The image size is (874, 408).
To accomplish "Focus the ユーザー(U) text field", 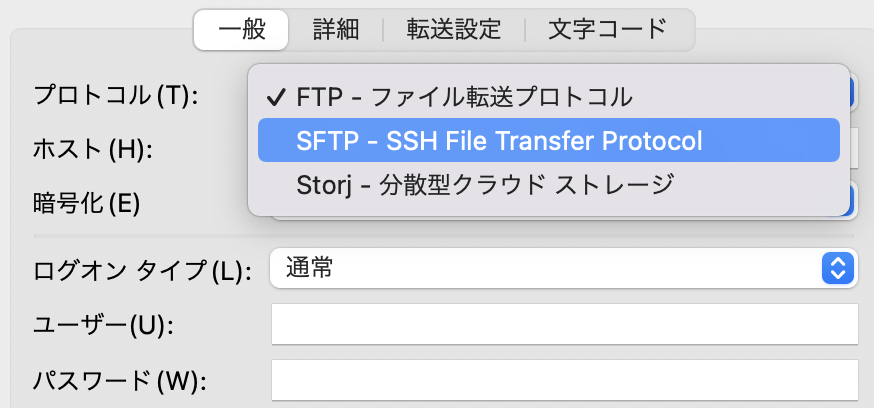I will tap(565, 324).
